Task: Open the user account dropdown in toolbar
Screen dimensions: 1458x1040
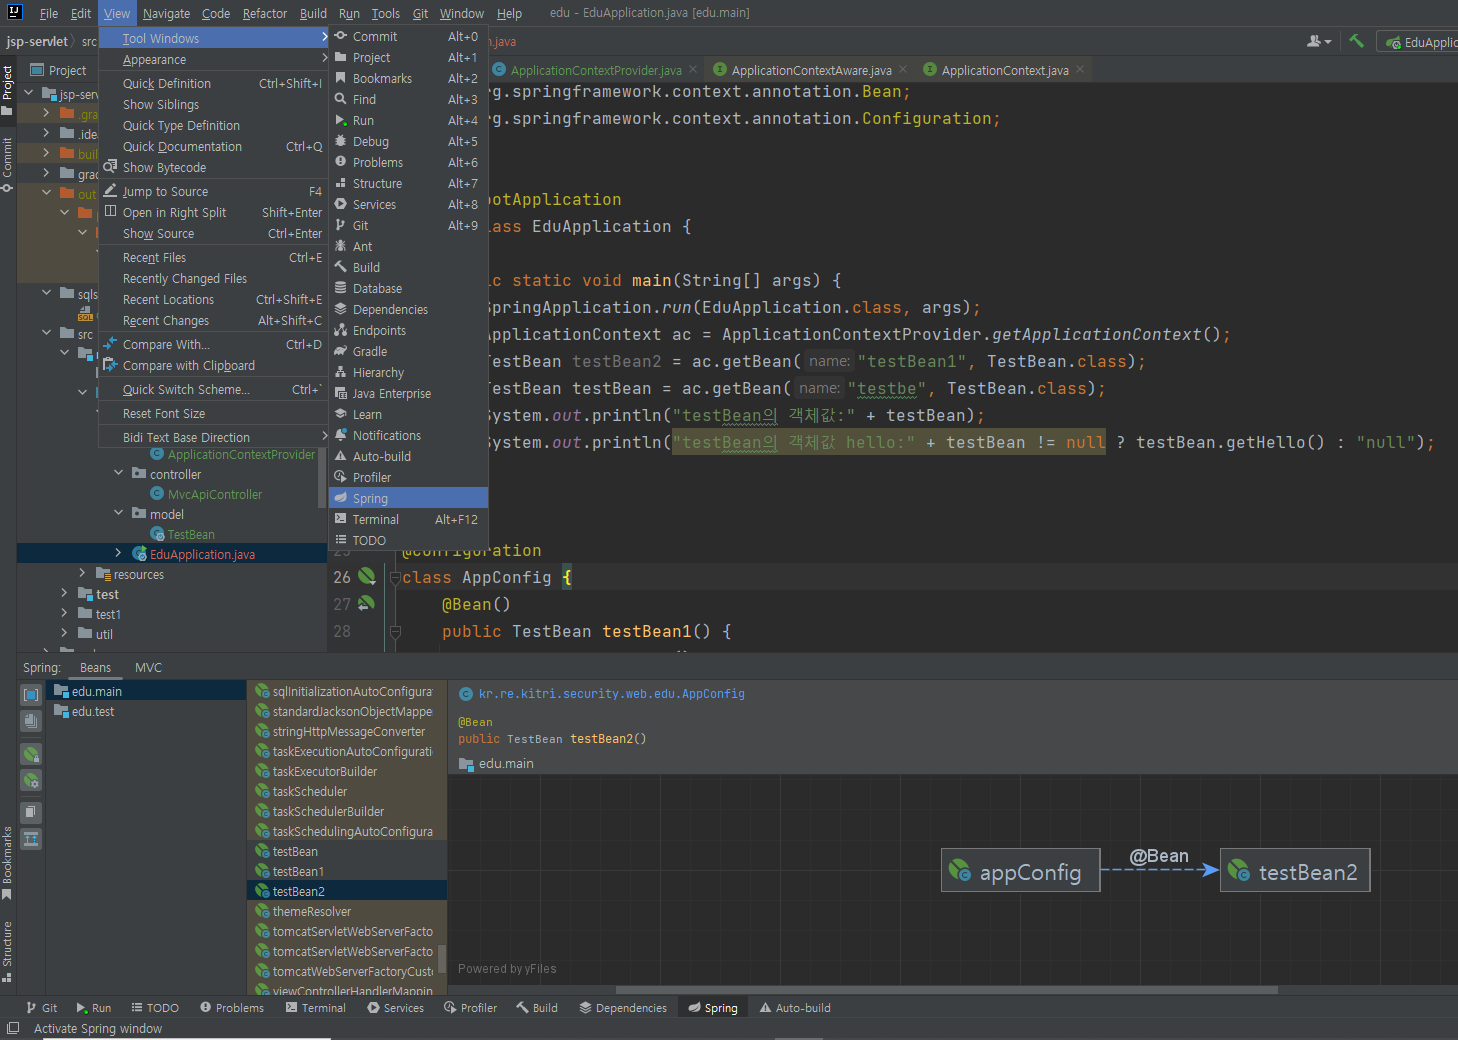Action: point(1319,41)
